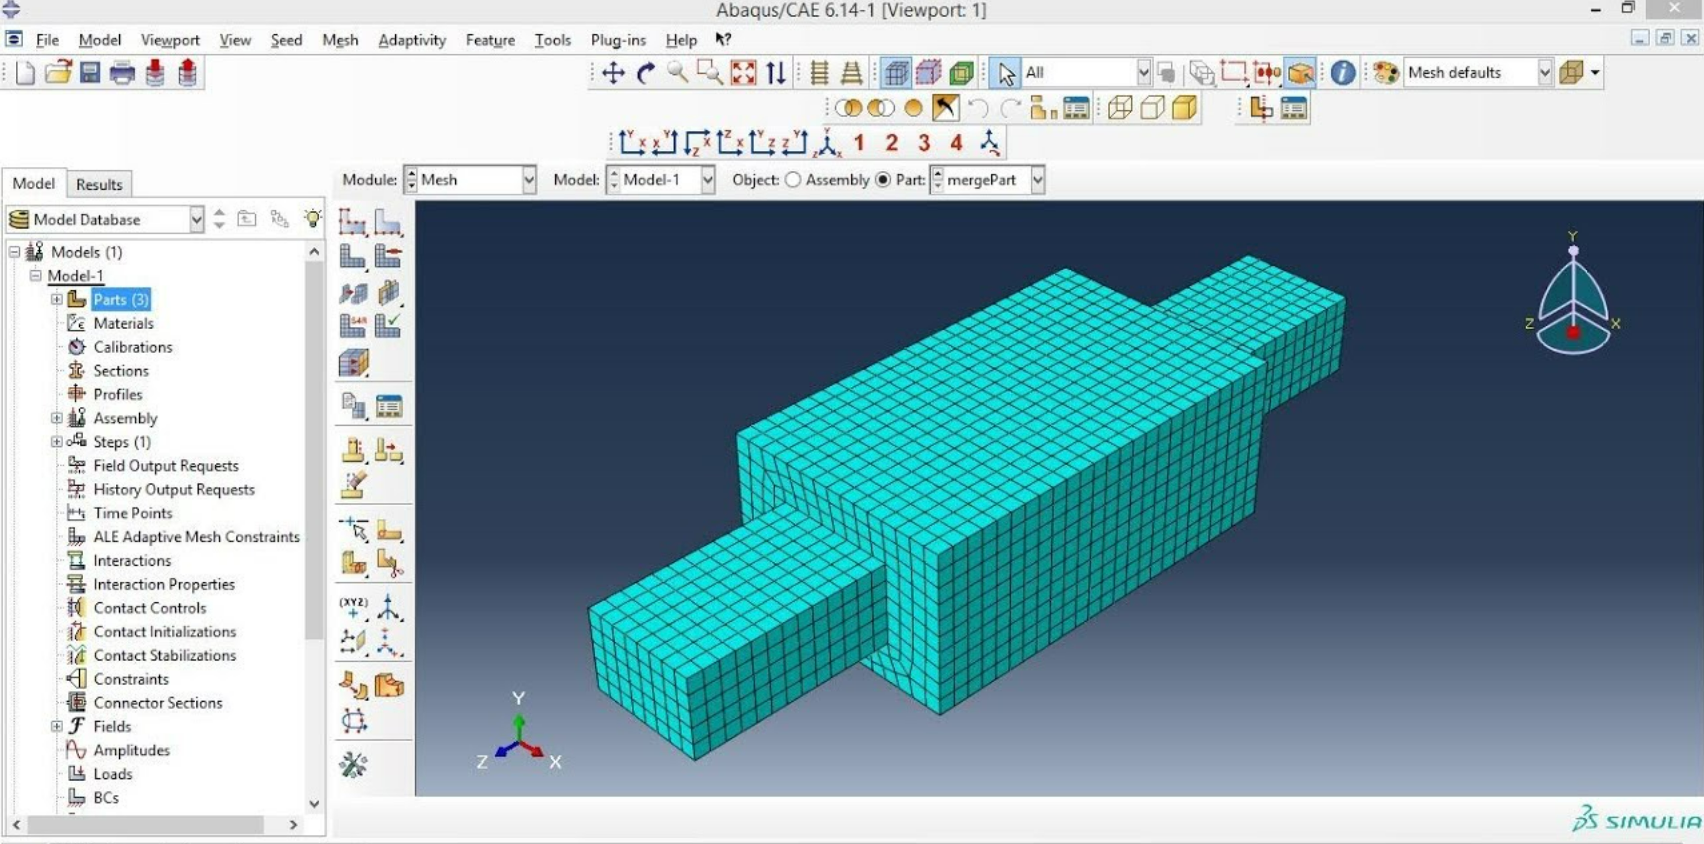The image size is (1704, 844).
Task: Switch to the Results tab
Action: click(x=99, y=184)
